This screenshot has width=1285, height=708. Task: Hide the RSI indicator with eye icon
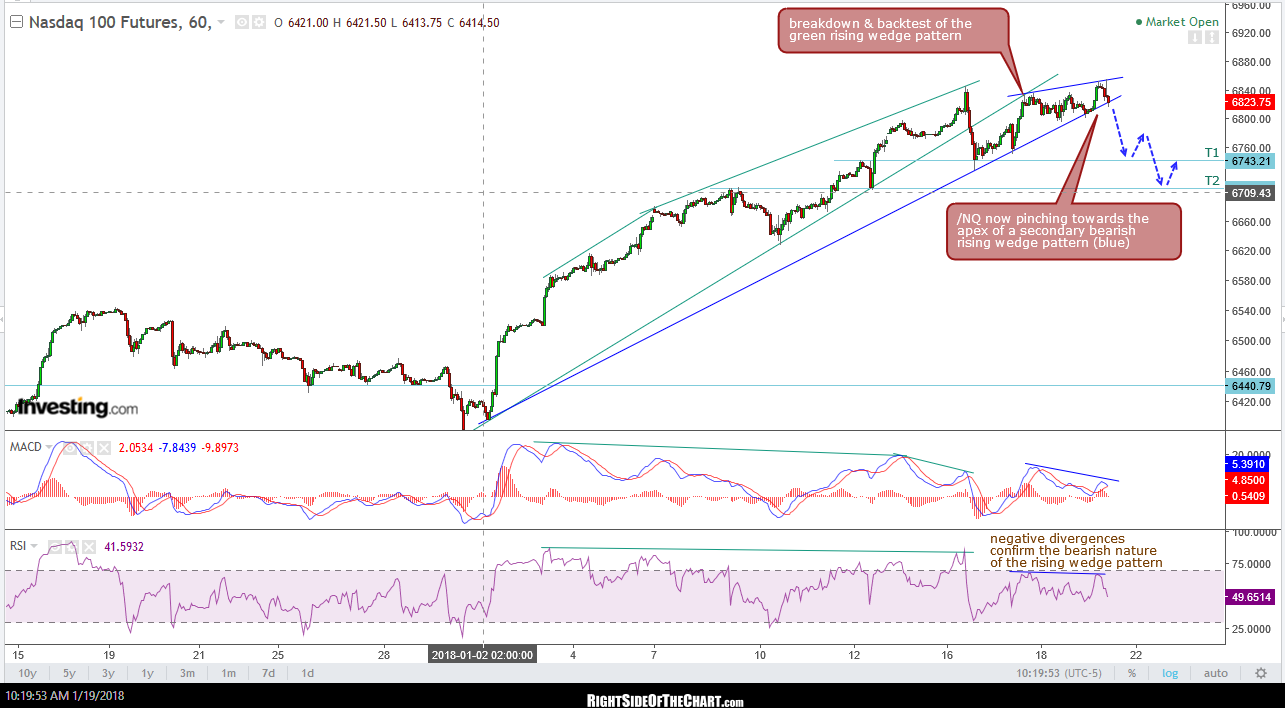[x=55, y=546]
